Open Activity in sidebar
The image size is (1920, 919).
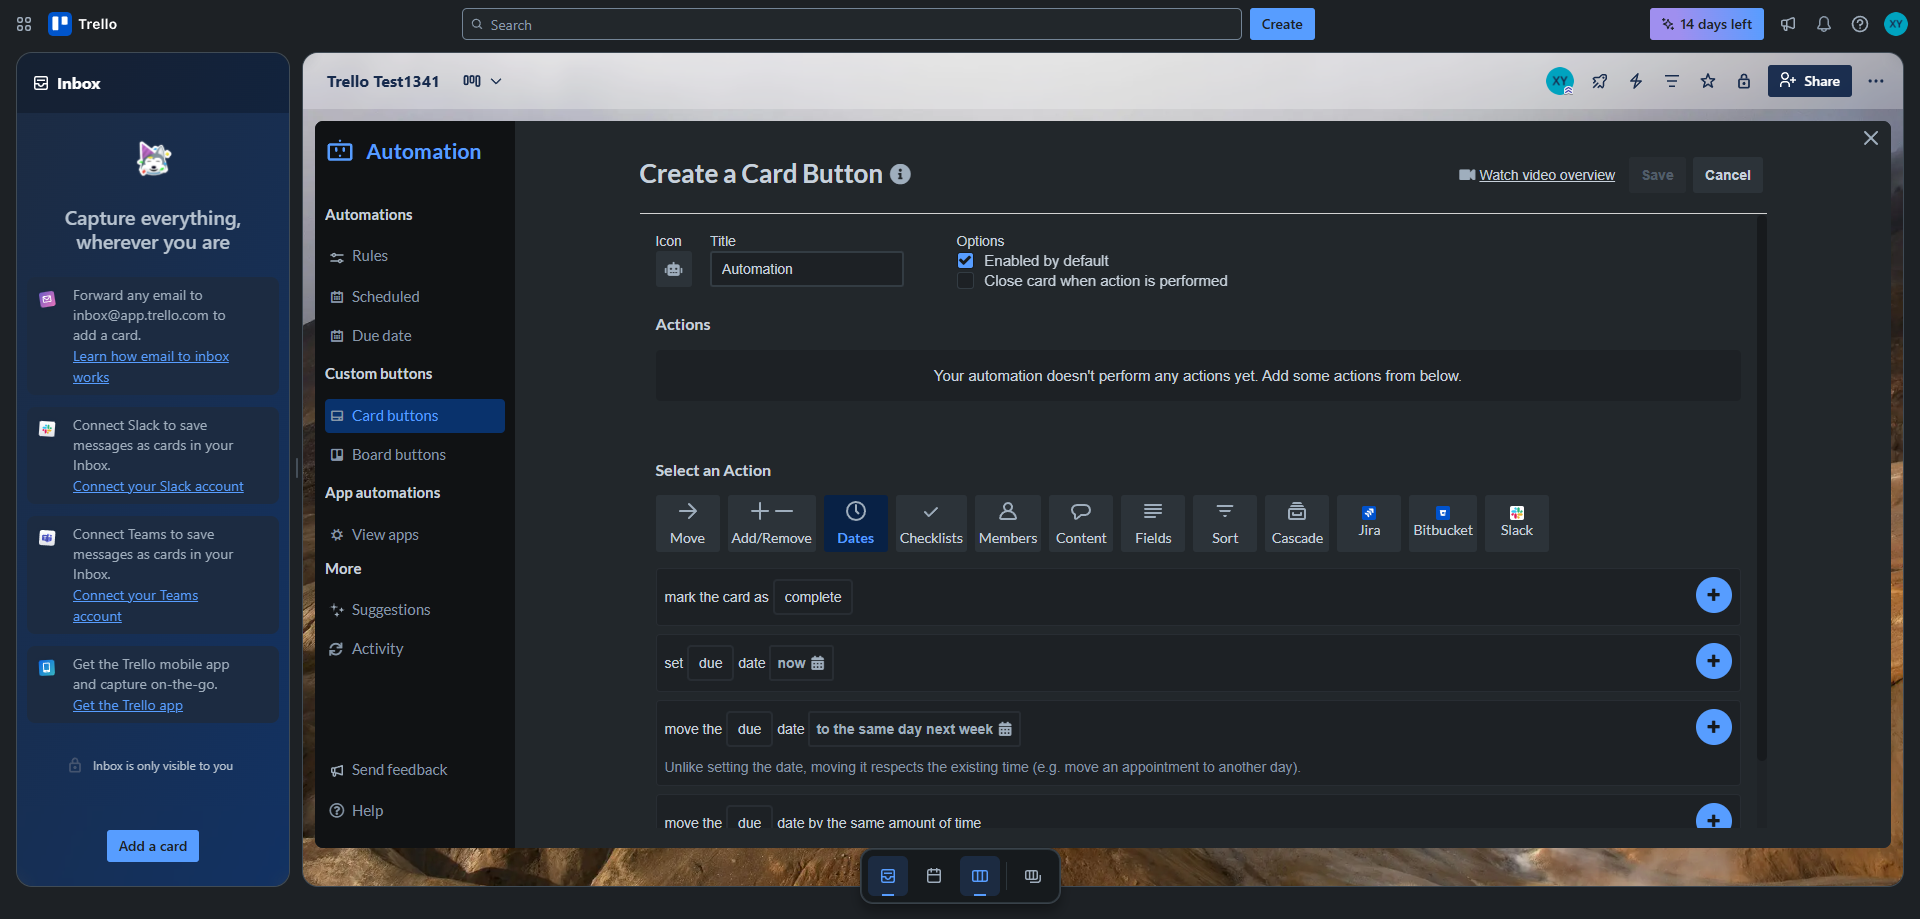pos(415,649)
